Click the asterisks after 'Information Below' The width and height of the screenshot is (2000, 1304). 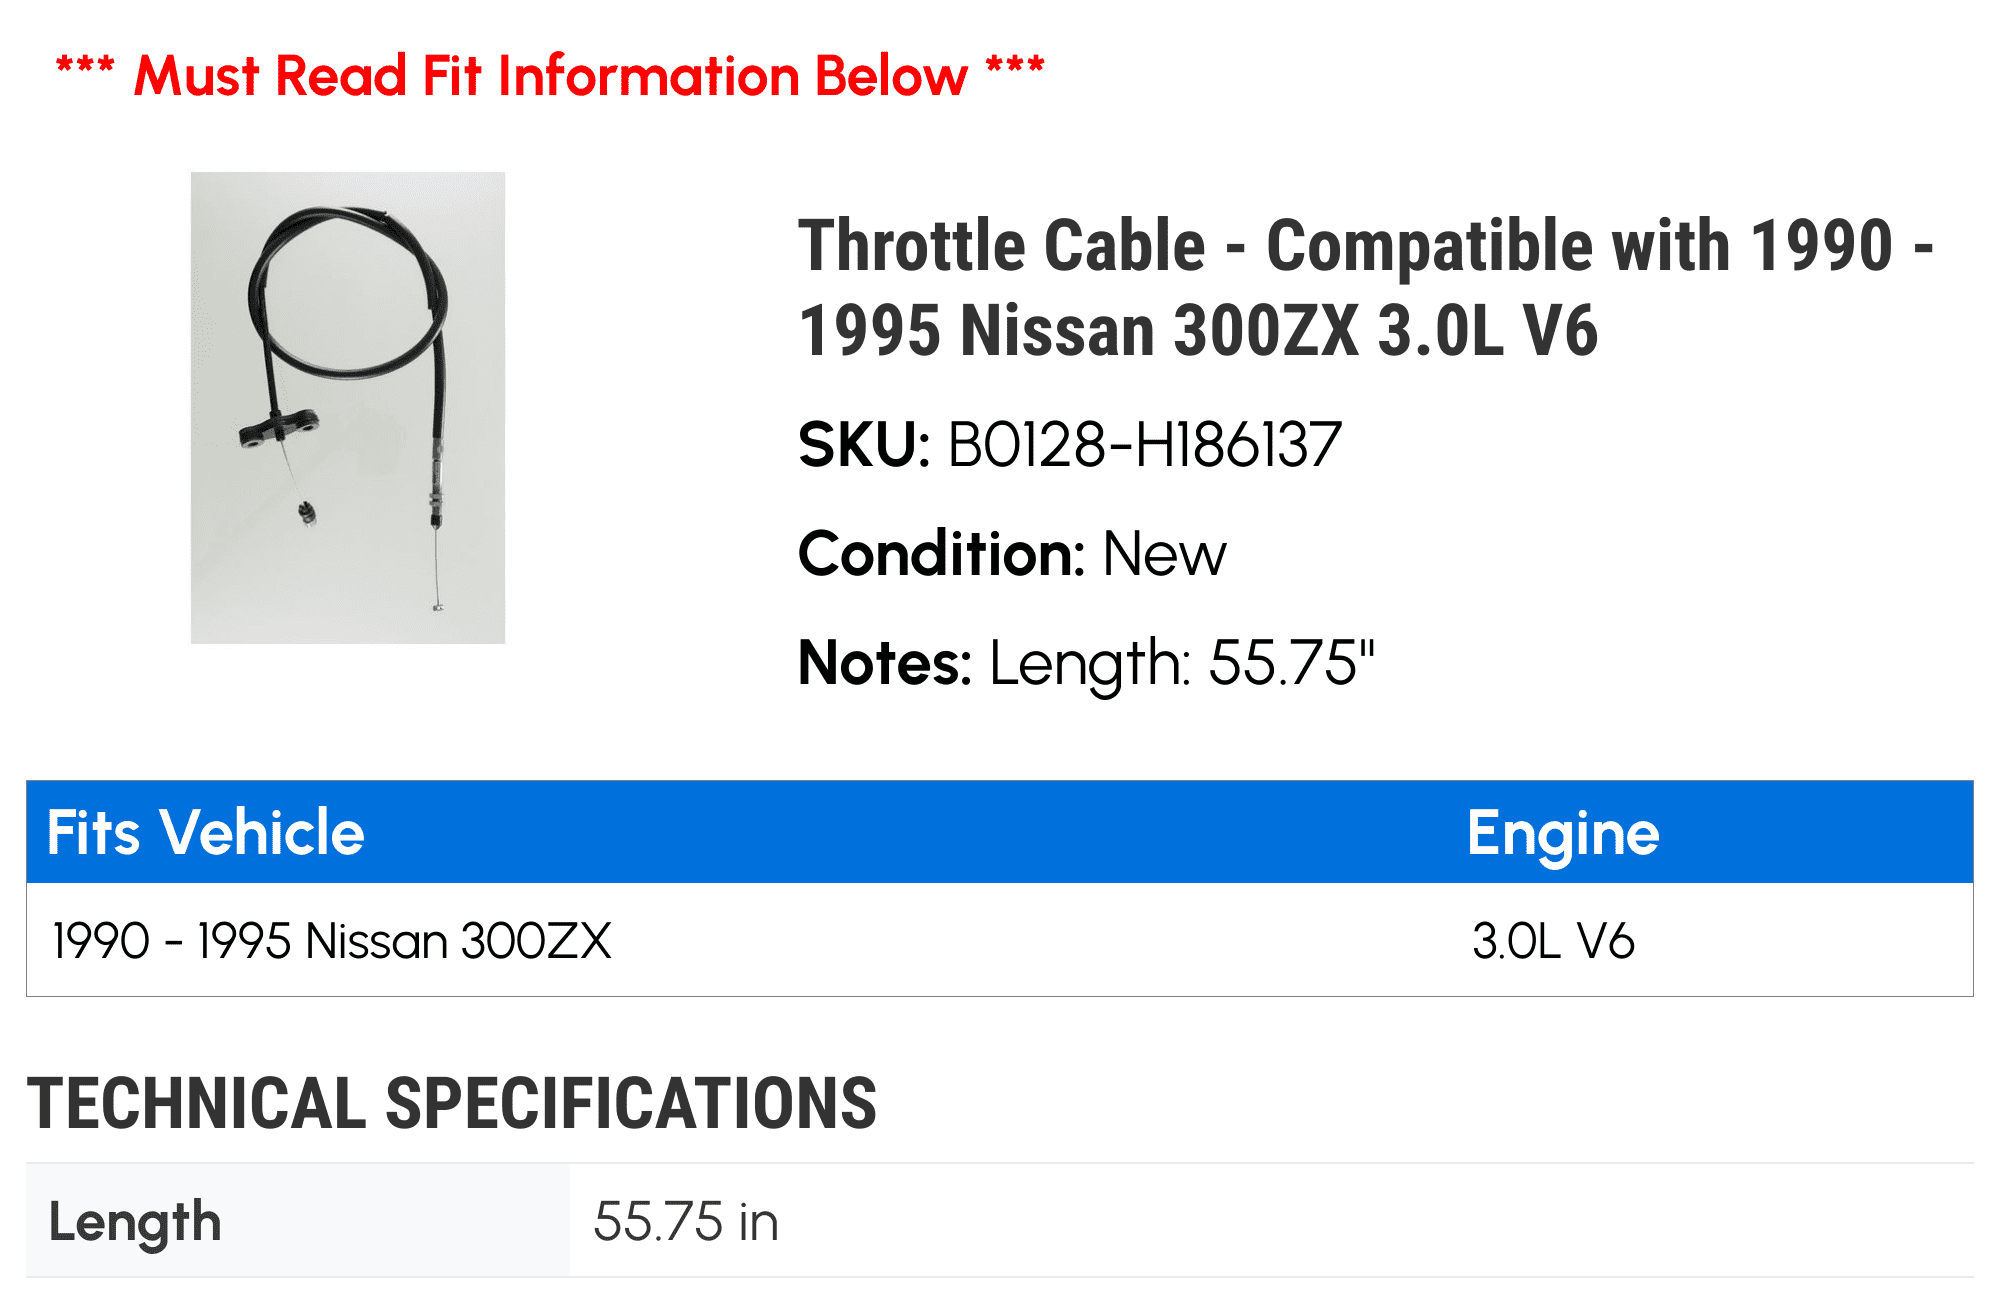point(1015,68)
